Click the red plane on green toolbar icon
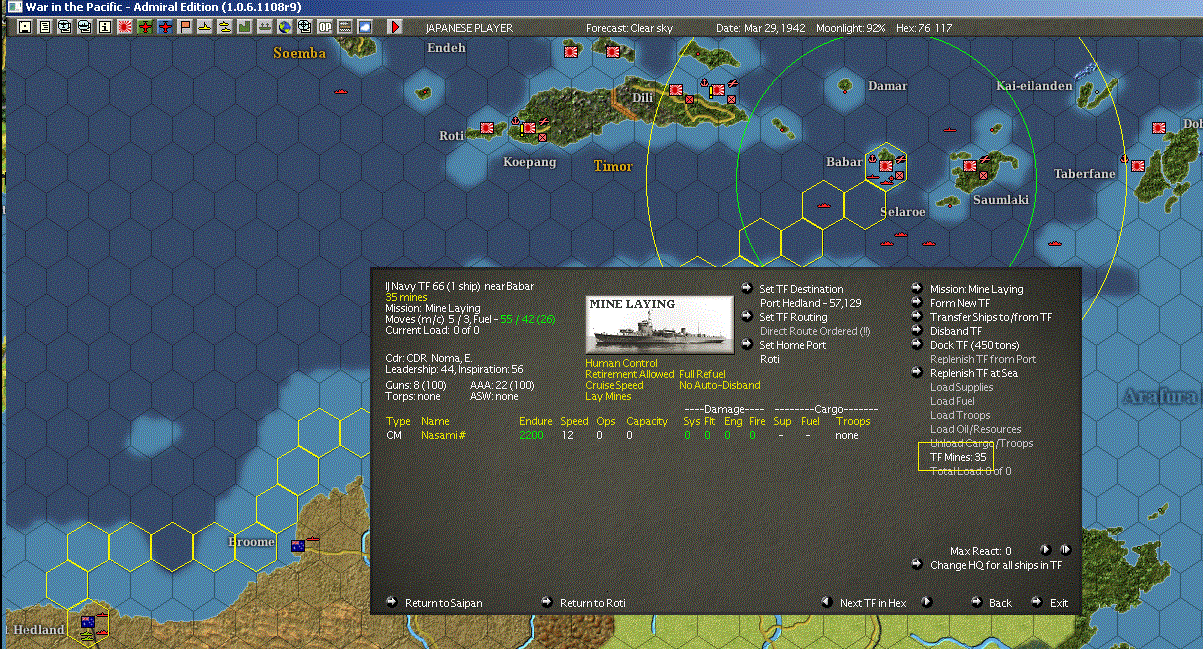The image size is (1203, 649). 145,27
